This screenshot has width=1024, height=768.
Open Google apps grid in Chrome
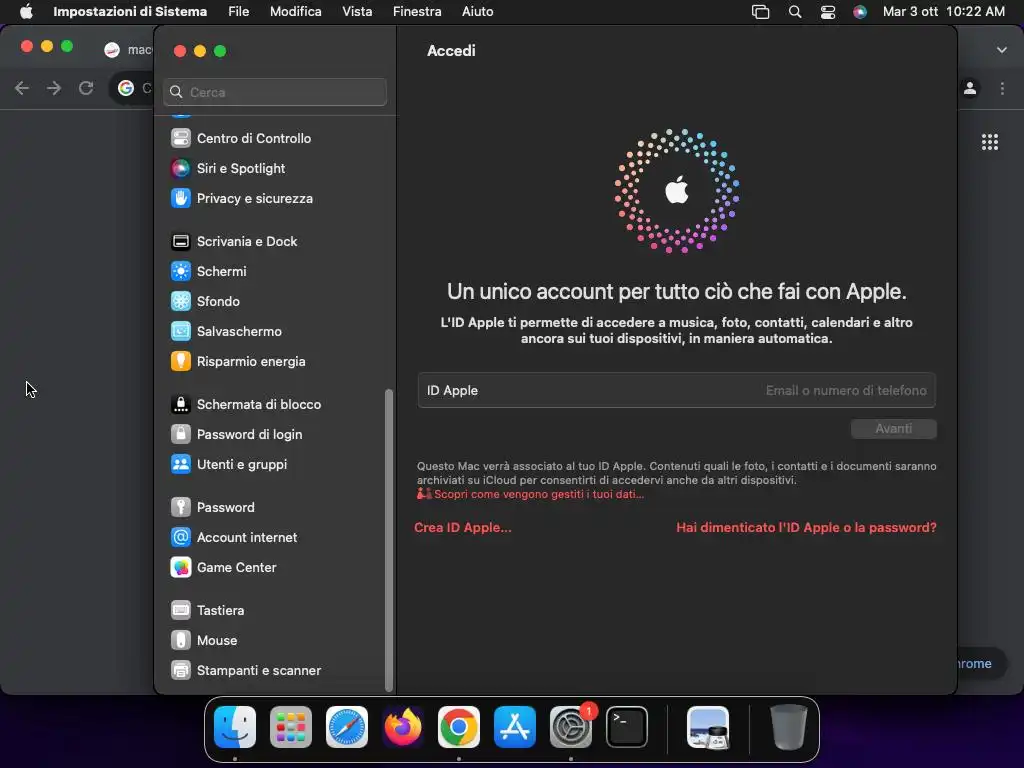pyautogui.click(x=990, y=142)
